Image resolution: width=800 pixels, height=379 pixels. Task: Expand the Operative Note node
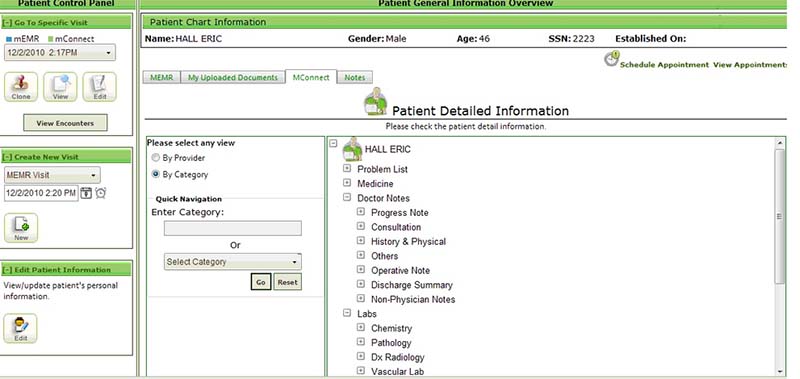click(361, 269)
